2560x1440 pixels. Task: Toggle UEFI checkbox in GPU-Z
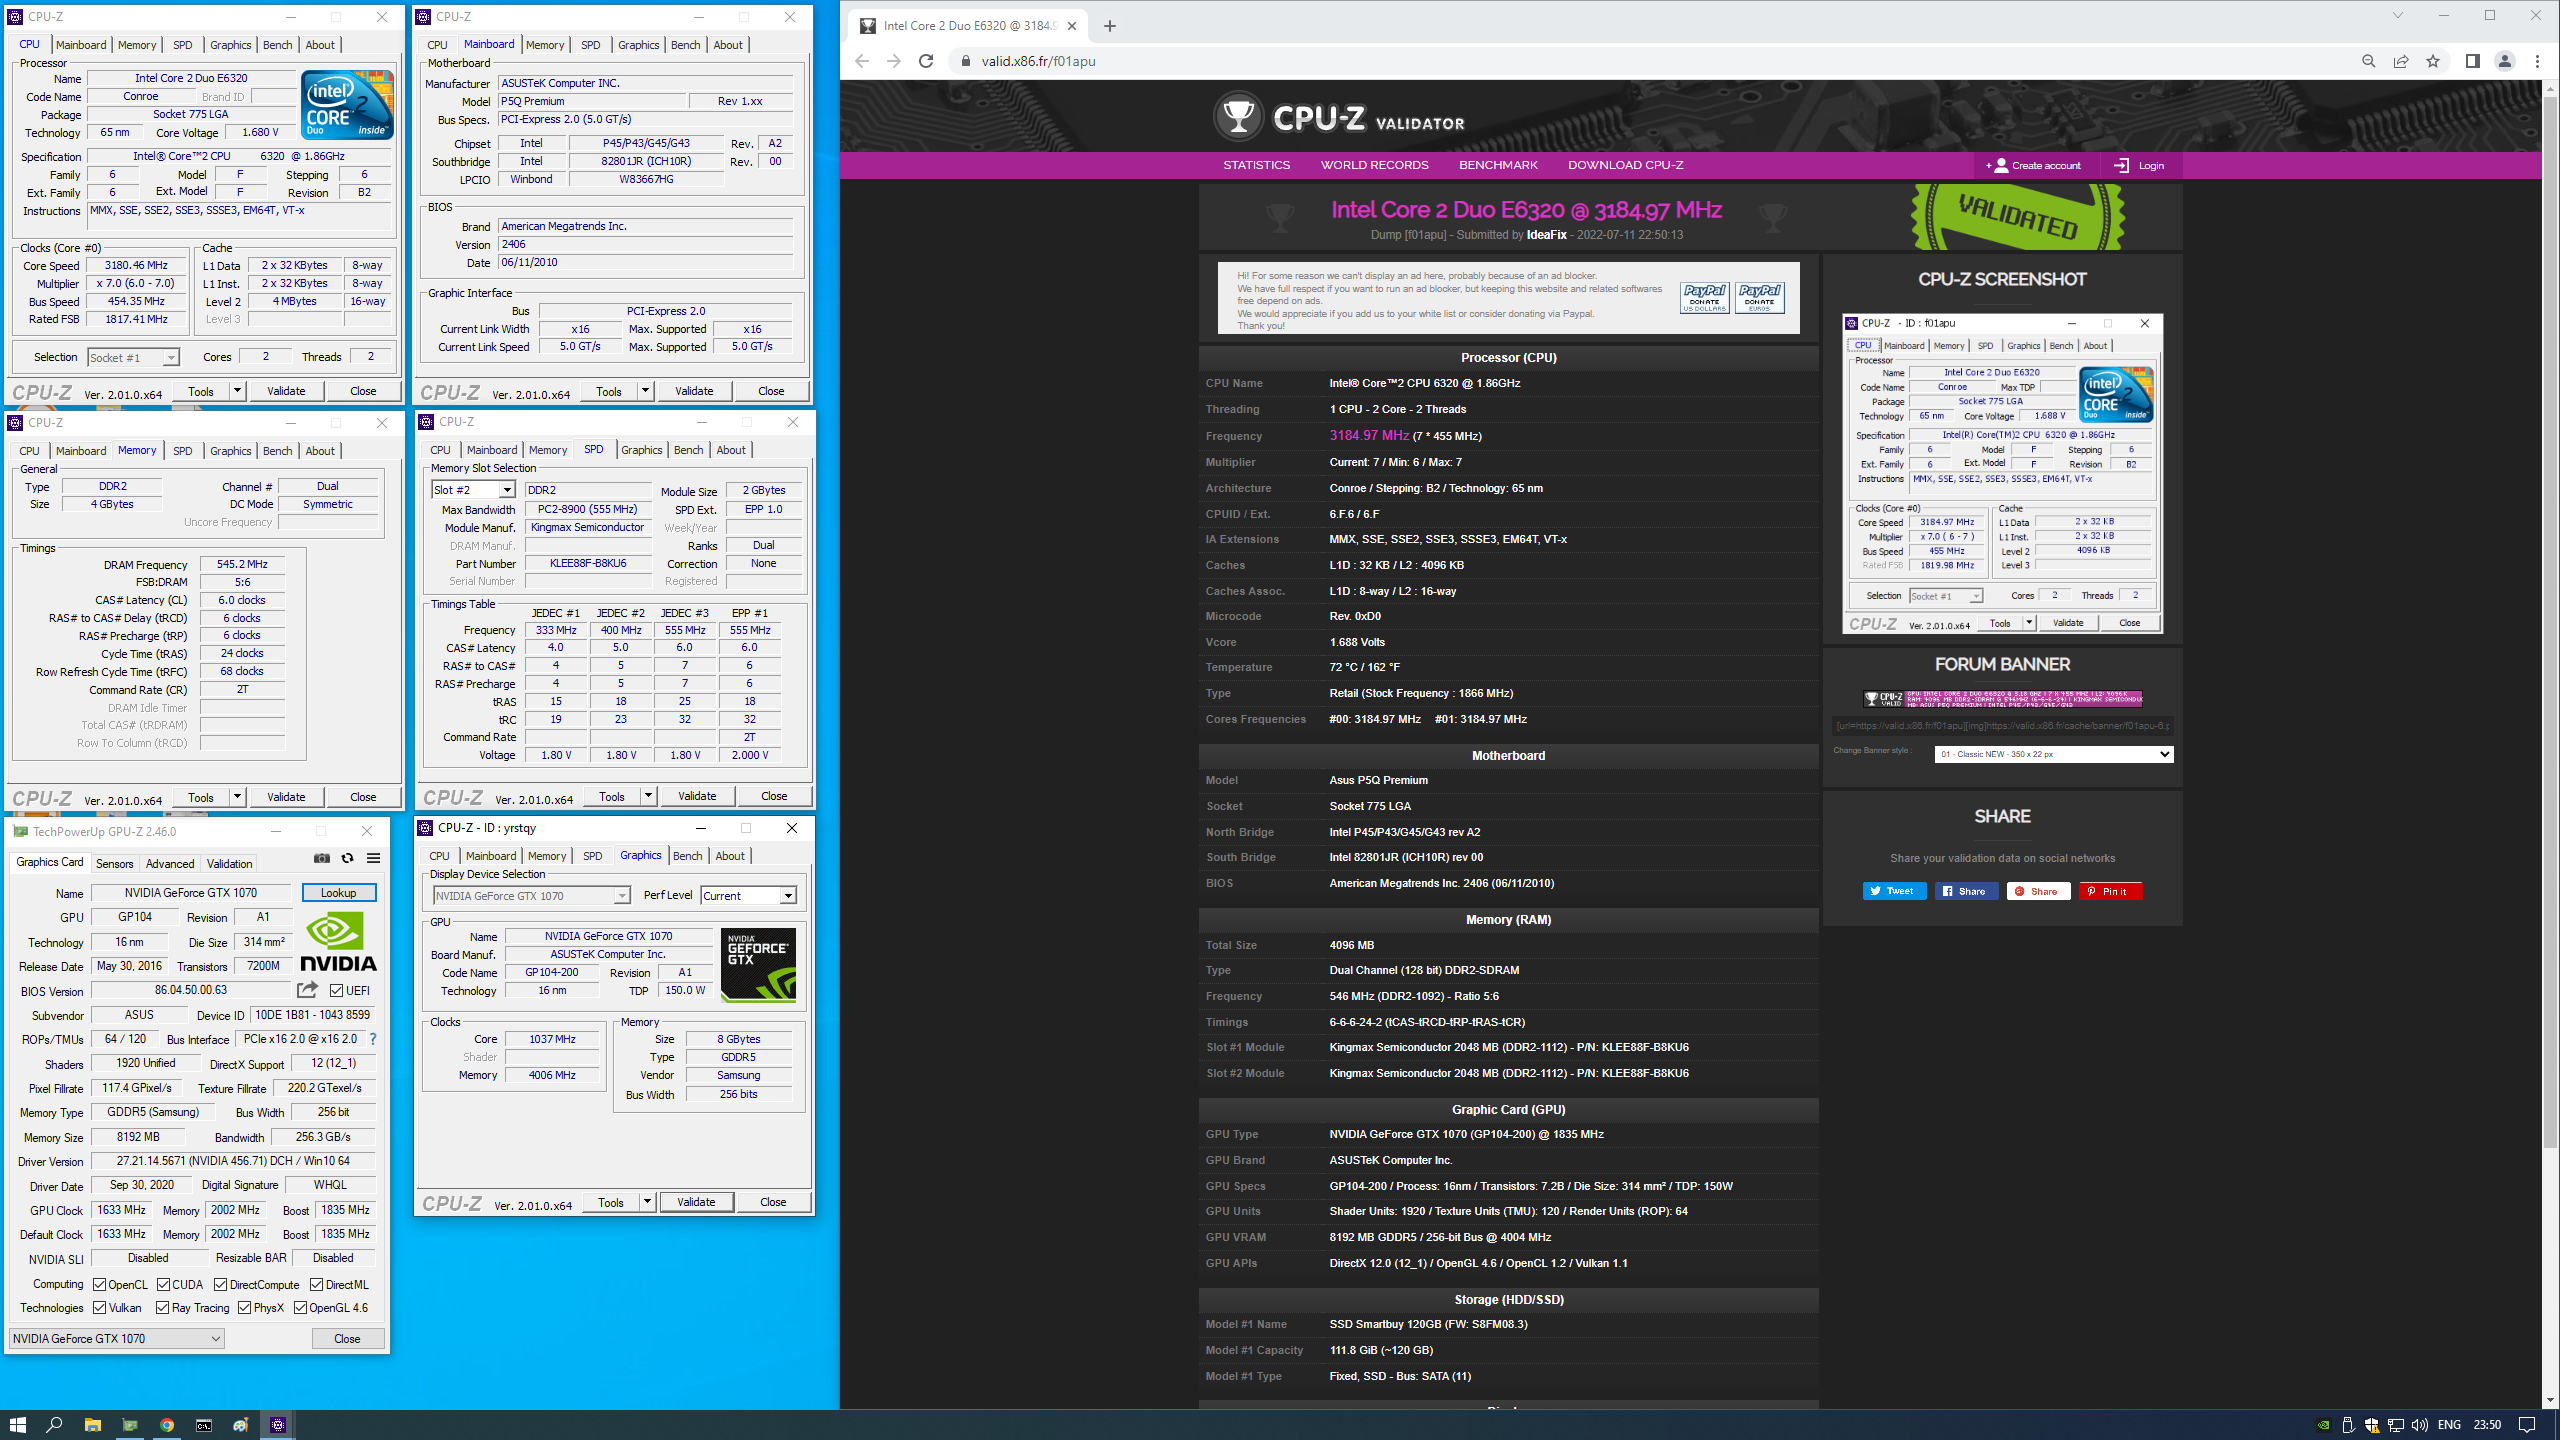[x=337, y=991]
